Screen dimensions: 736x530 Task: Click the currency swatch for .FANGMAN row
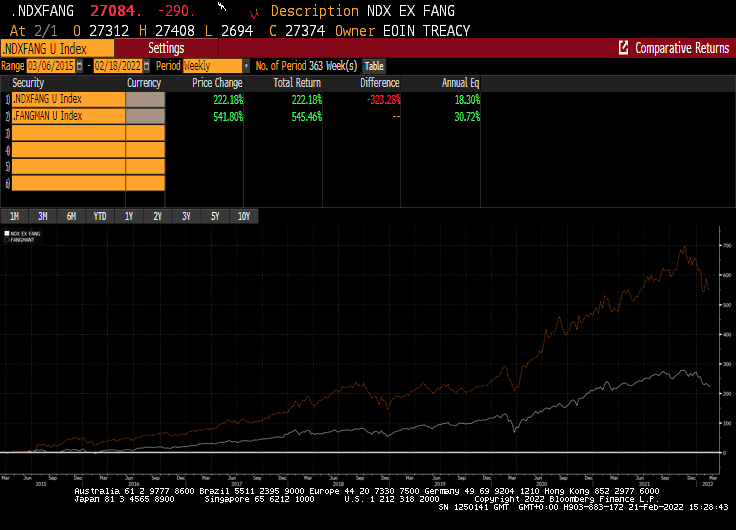pos(145,116)
